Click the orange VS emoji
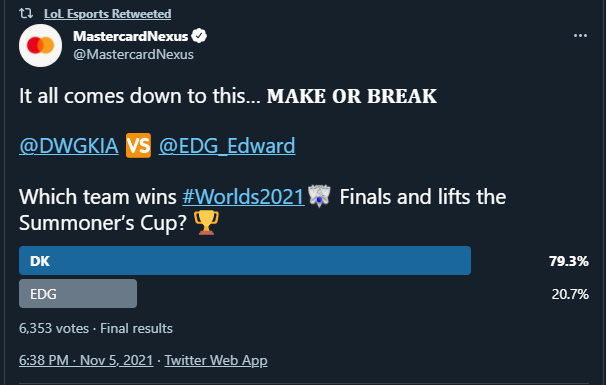 coord(138,146)
